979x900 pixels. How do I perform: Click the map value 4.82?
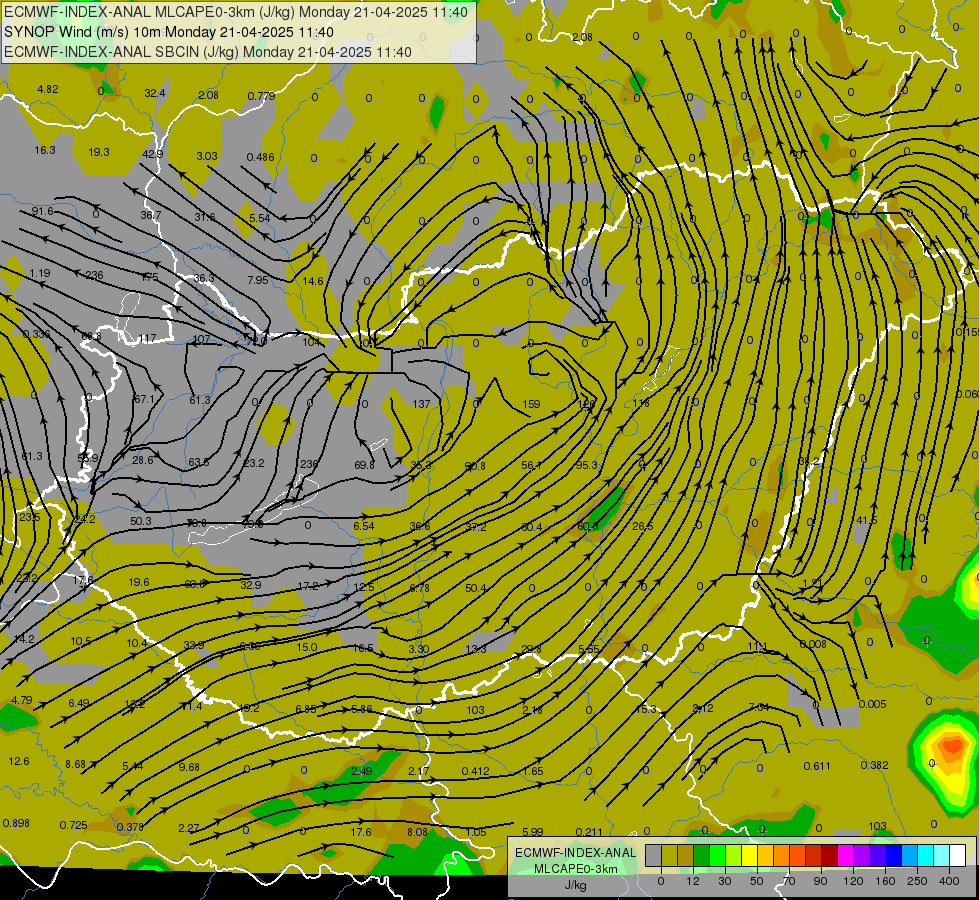[48, 89]
